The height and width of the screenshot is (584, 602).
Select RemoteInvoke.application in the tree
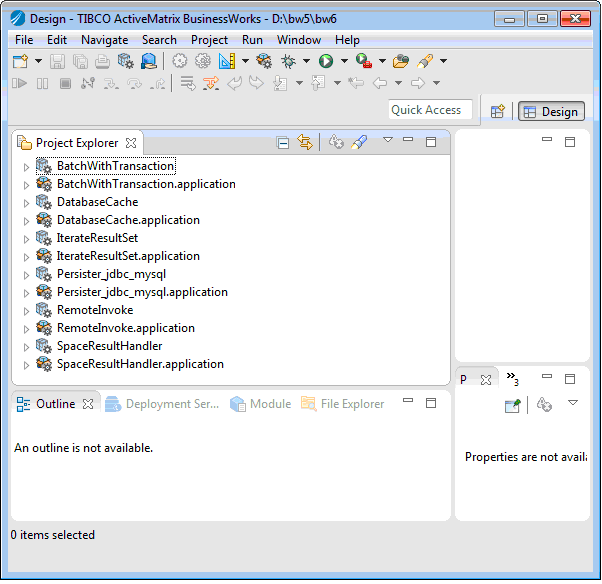coord(126,328)
